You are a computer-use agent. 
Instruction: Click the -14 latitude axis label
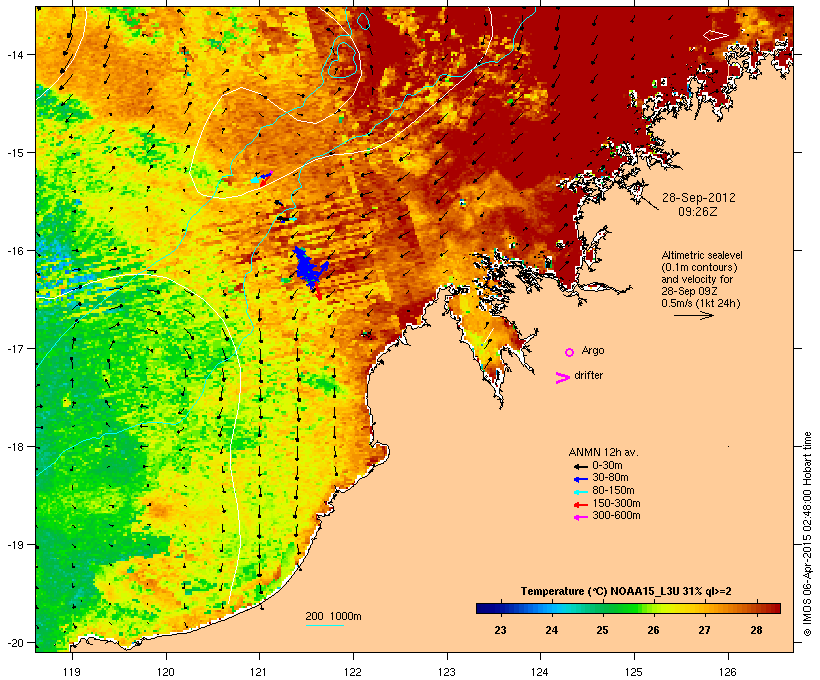click(14, 54)
